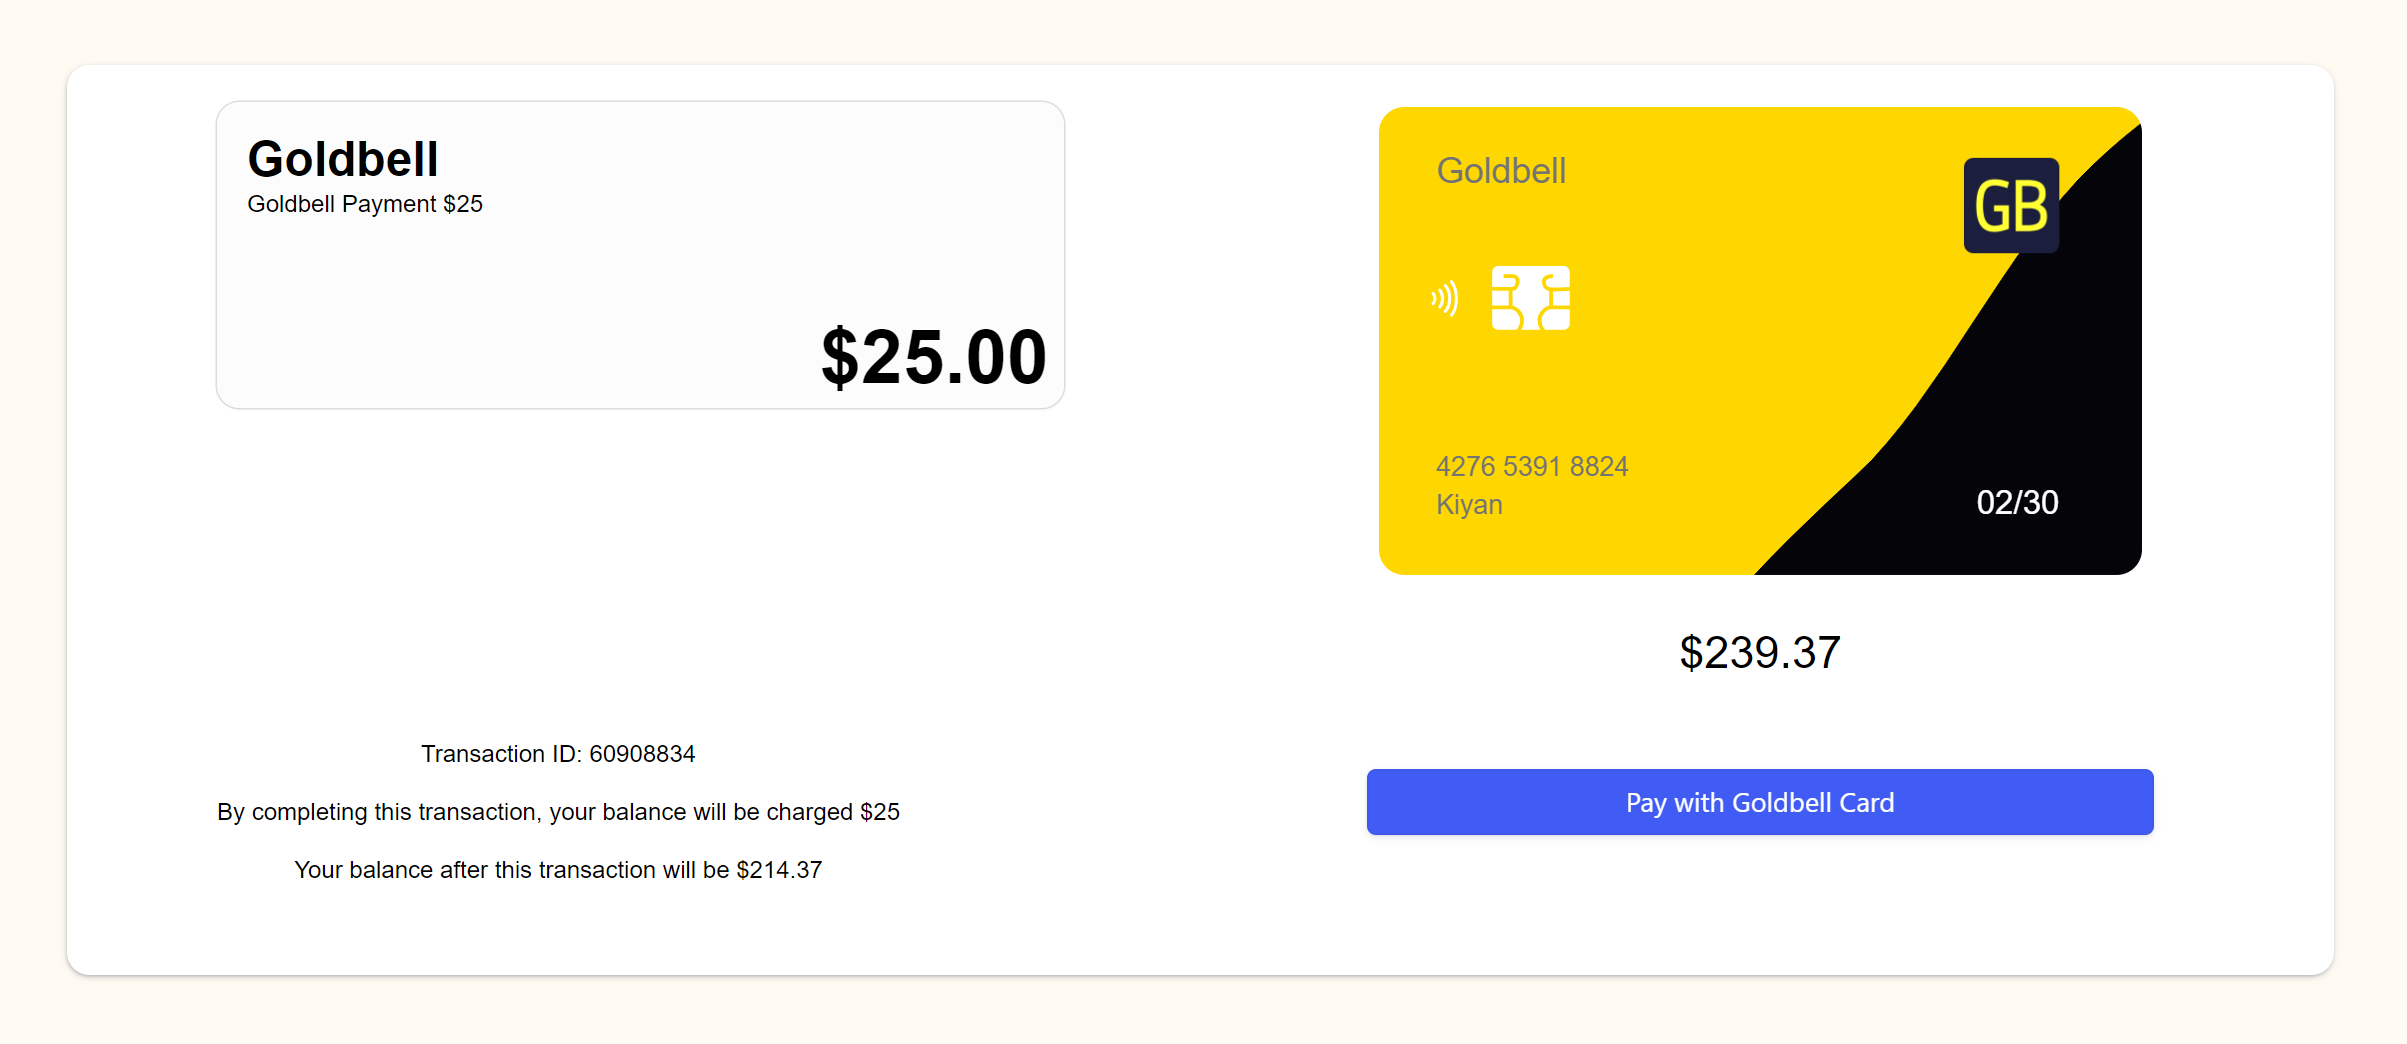Click the bold Goldbell merchant heading

pyautogui.click(x=342, y=159)
